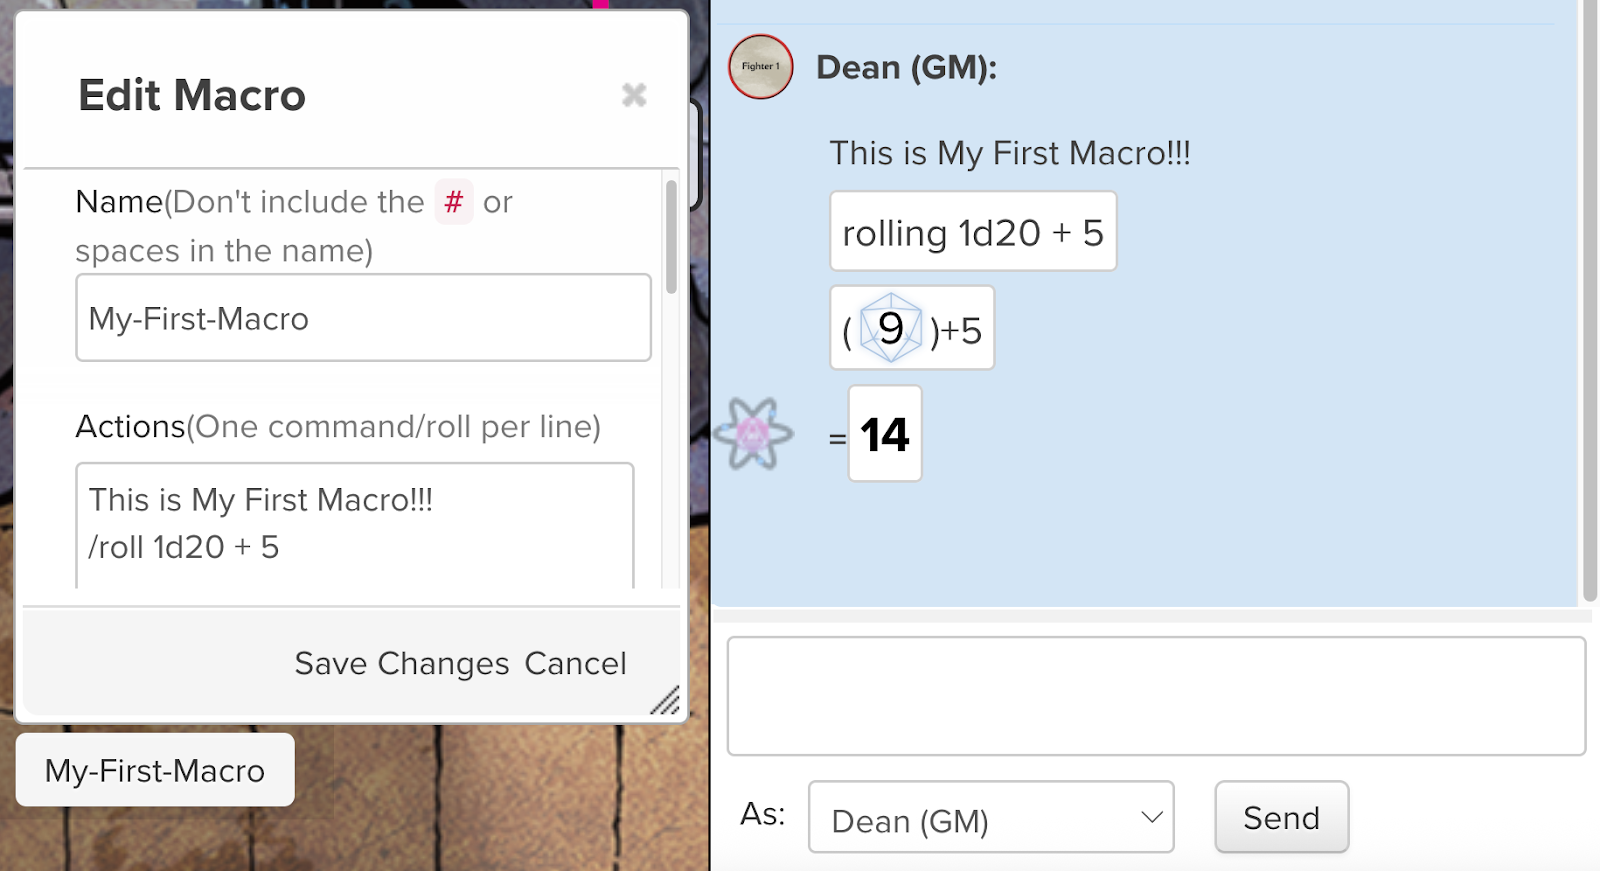1600x871 pixels.
Task: Click the Dean (GM) sender name
Action: click(906, 68)
